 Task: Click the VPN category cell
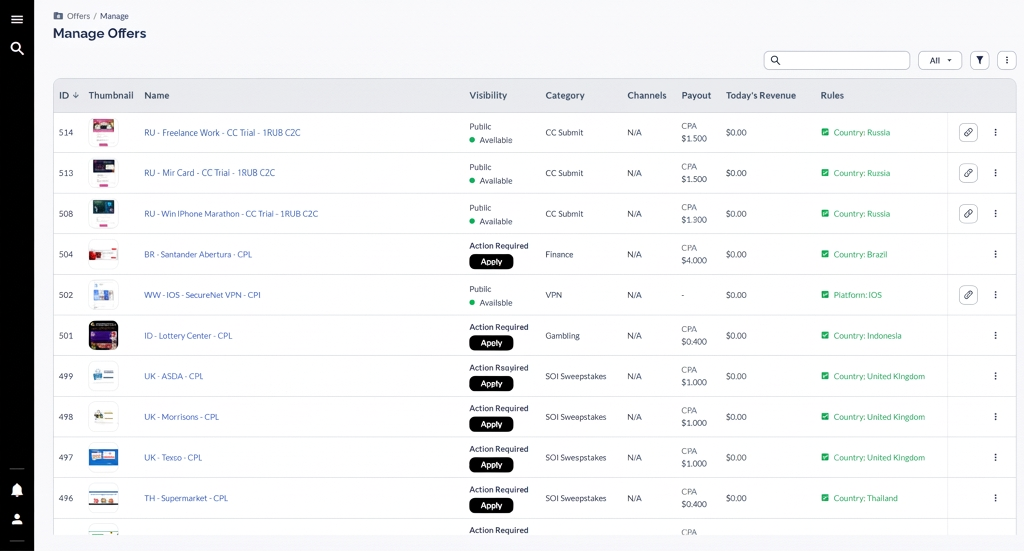click(x=554, y=295)
